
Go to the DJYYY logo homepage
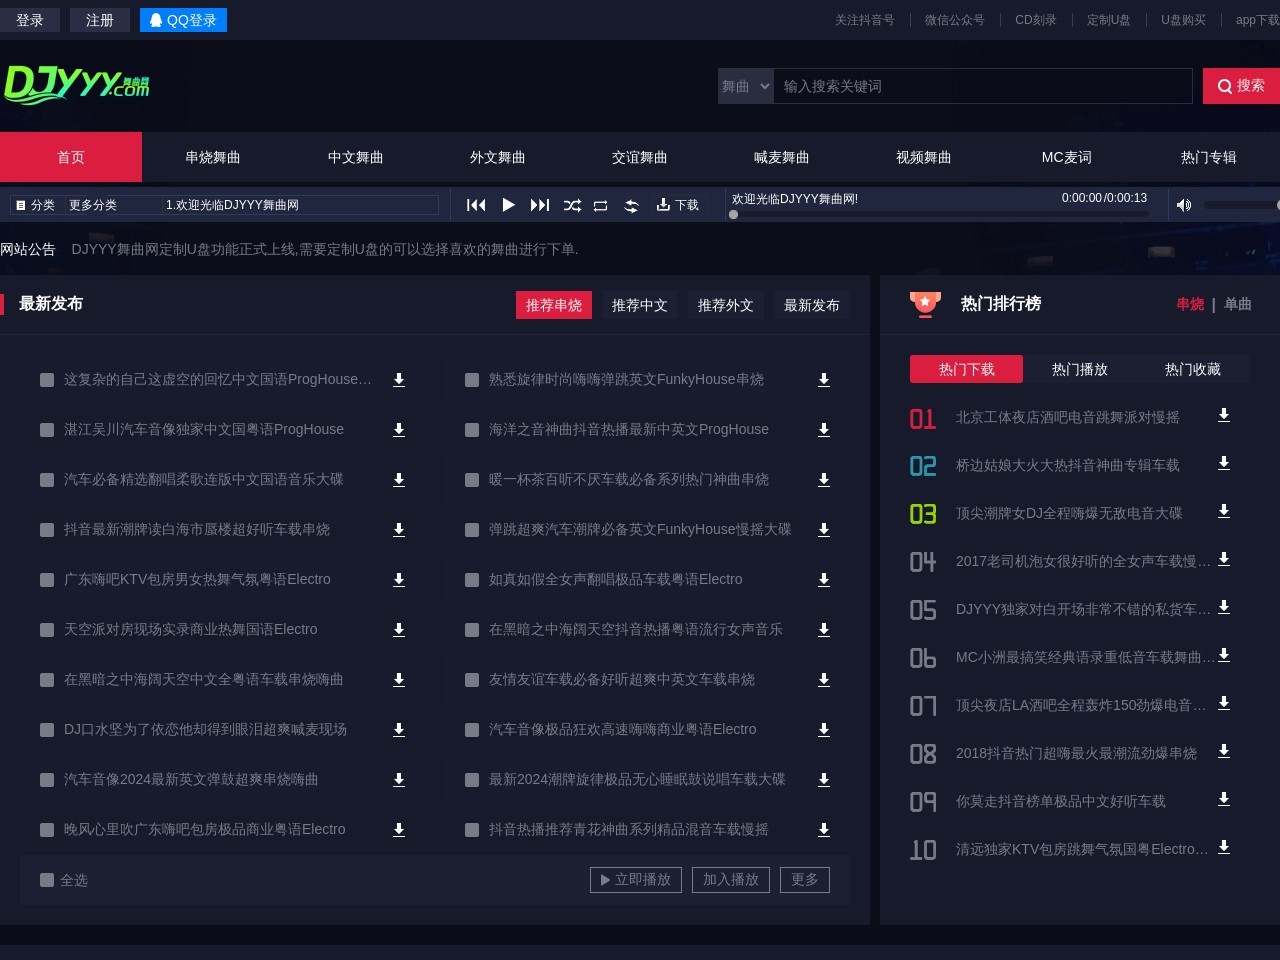tap(77, 85)
